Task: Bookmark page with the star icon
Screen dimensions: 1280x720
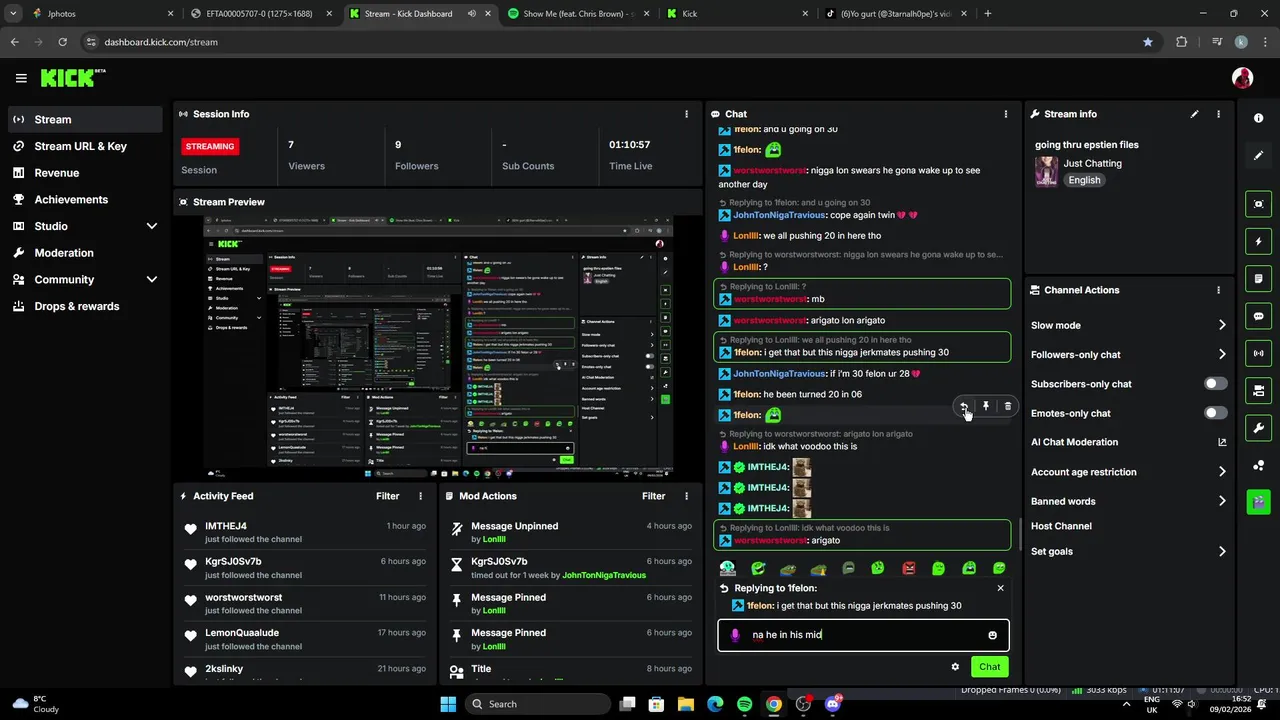Action: coord(1148,42)
